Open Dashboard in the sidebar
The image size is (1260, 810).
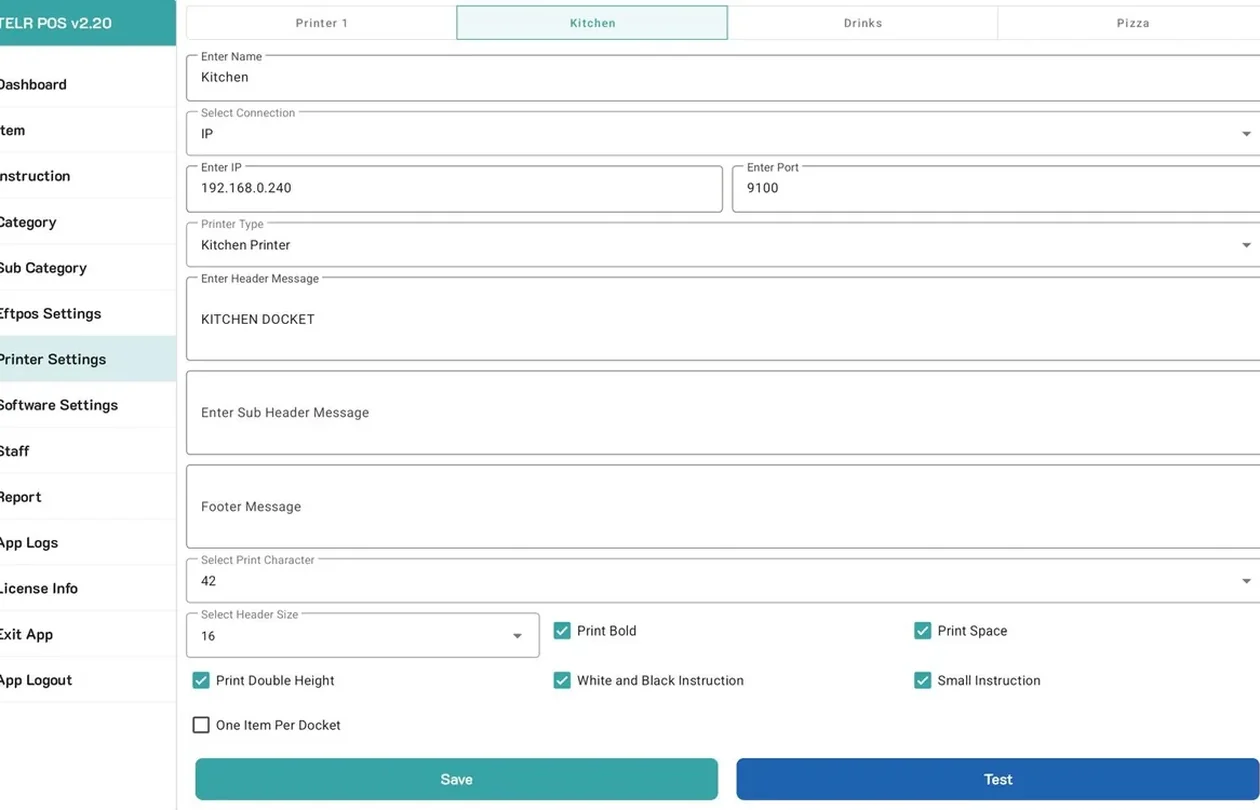click(x=87, y=85)
